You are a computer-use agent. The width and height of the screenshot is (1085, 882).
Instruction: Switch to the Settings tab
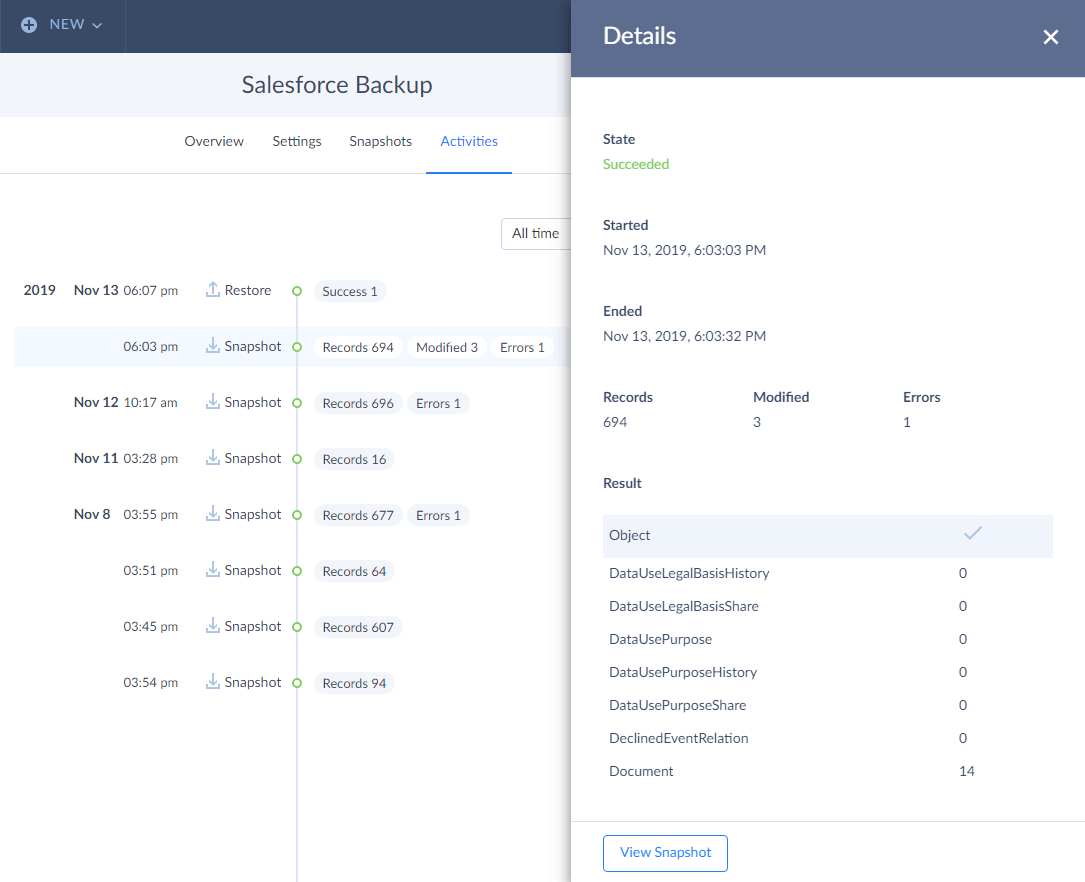pos(297,141)
